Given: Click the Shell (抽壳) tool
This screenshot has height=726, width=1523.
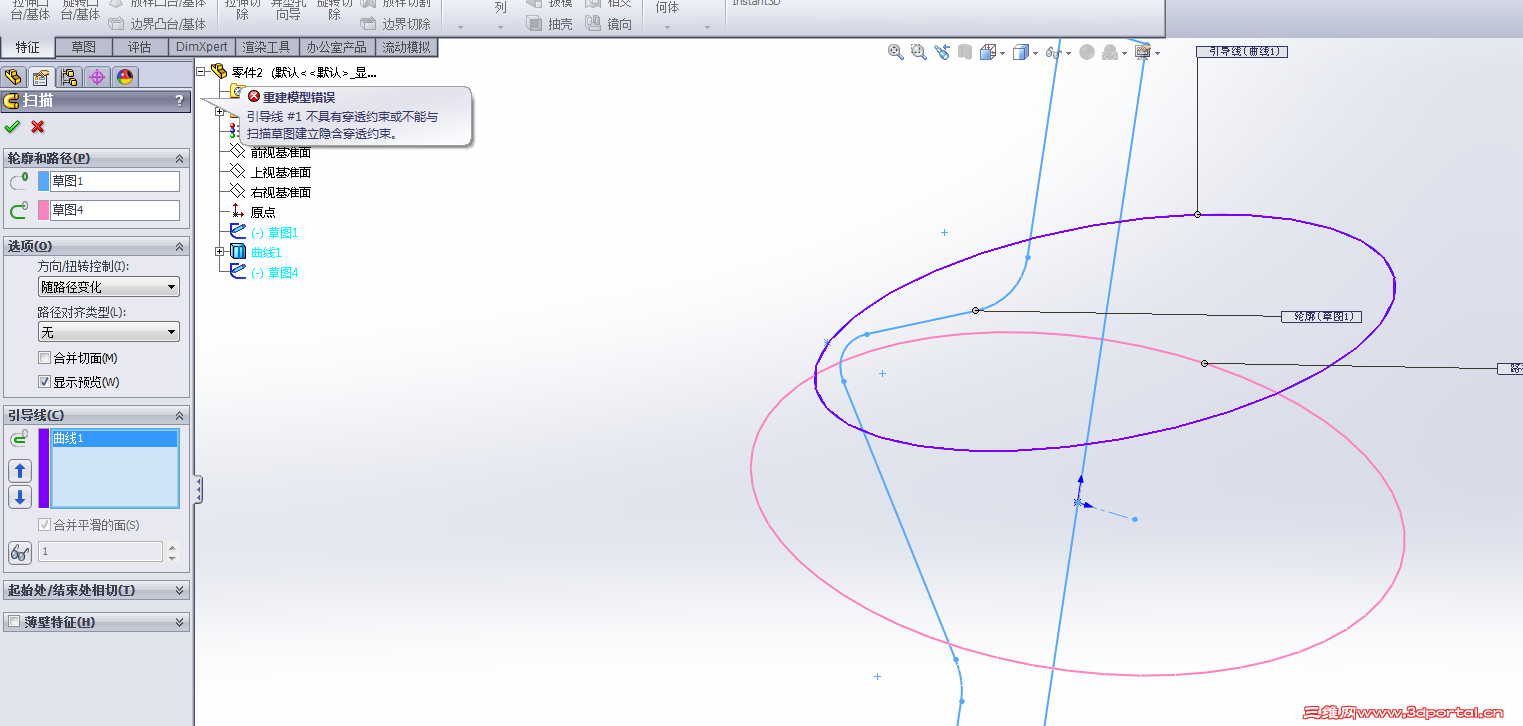Looking at the screenshot, I should point(549,24).
